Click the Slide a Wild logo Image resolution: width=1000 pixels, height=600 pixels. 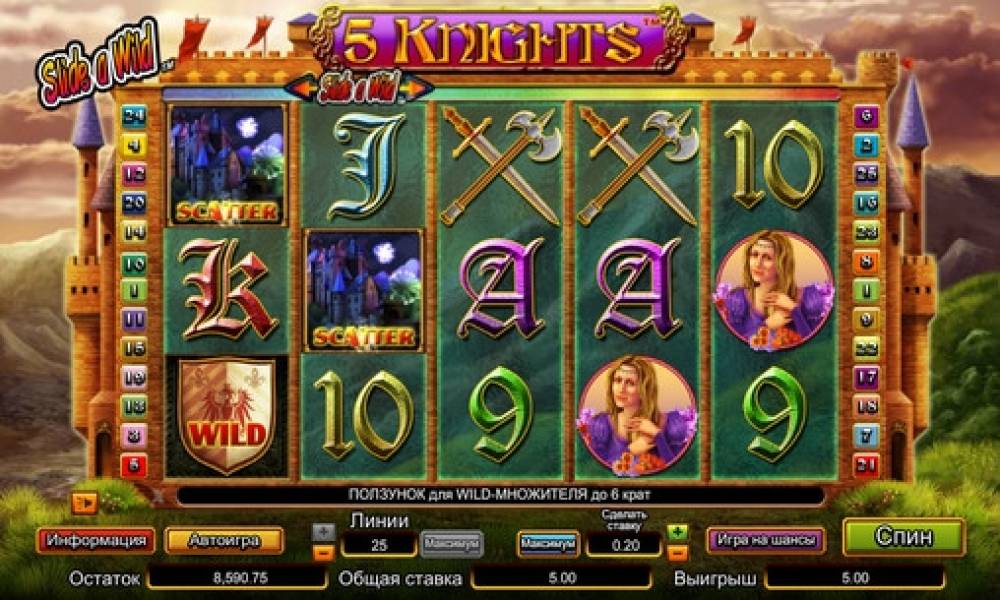coord(99,62)
